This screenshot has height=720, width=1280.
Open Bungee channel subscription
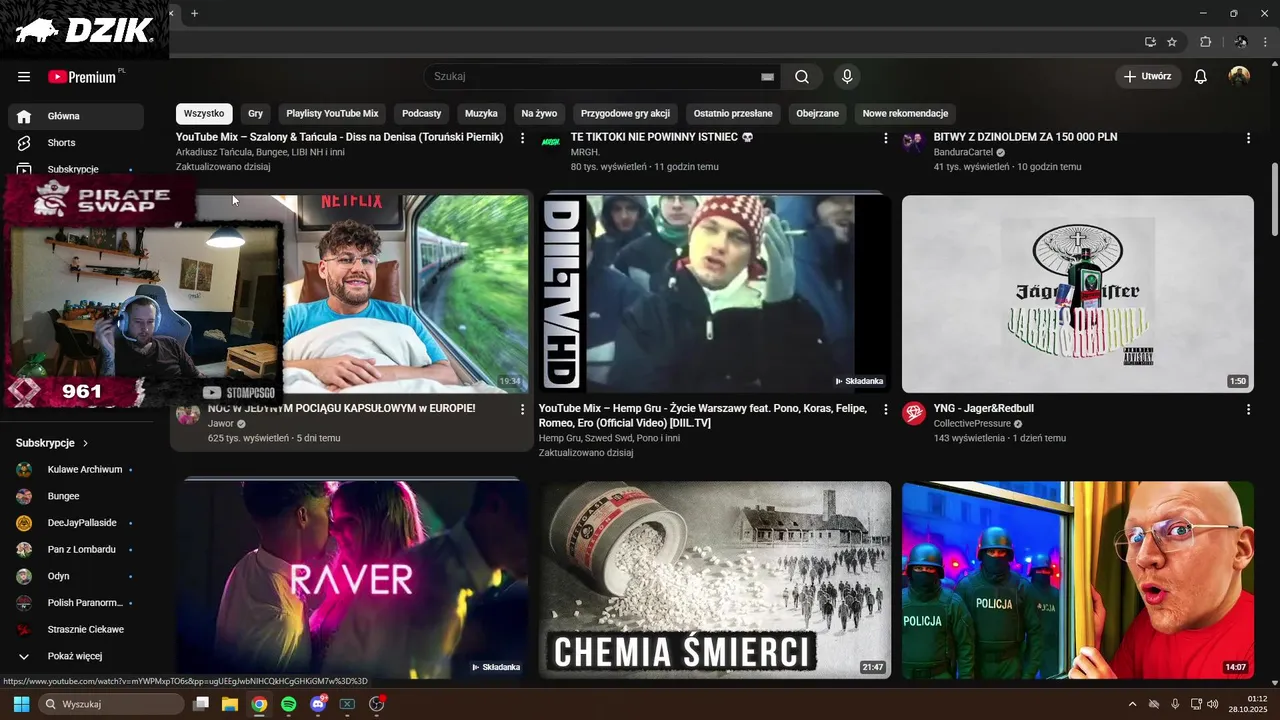tap(75, 496)
